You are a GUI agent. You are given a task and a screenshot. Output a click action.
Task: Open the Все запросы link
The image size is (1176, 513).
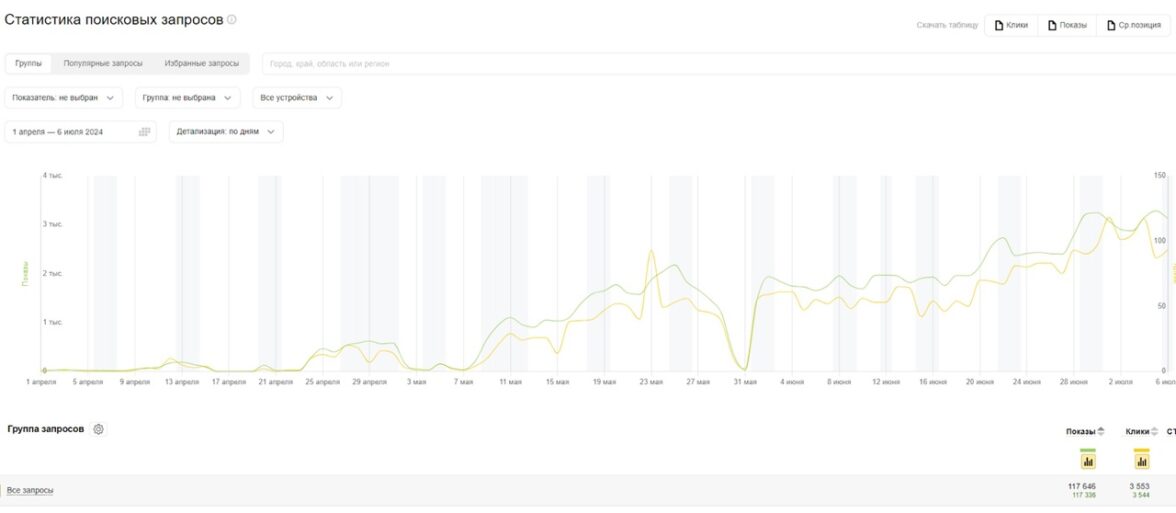pyautogui.click(x=30, y=490)
